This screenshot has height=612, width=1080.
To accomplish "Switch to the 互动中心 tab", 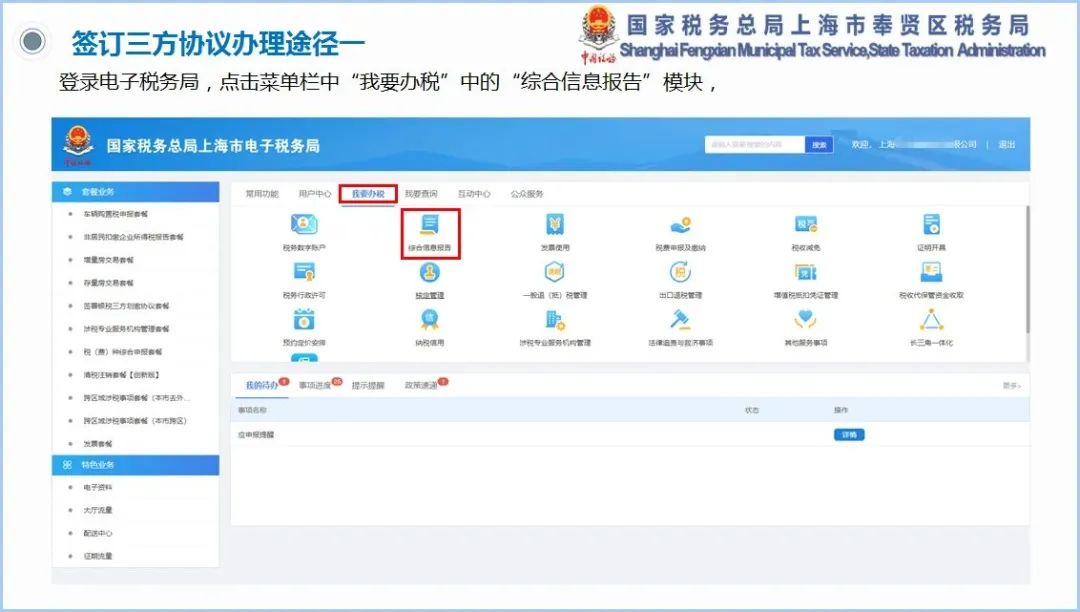I will tap(474, 194).
